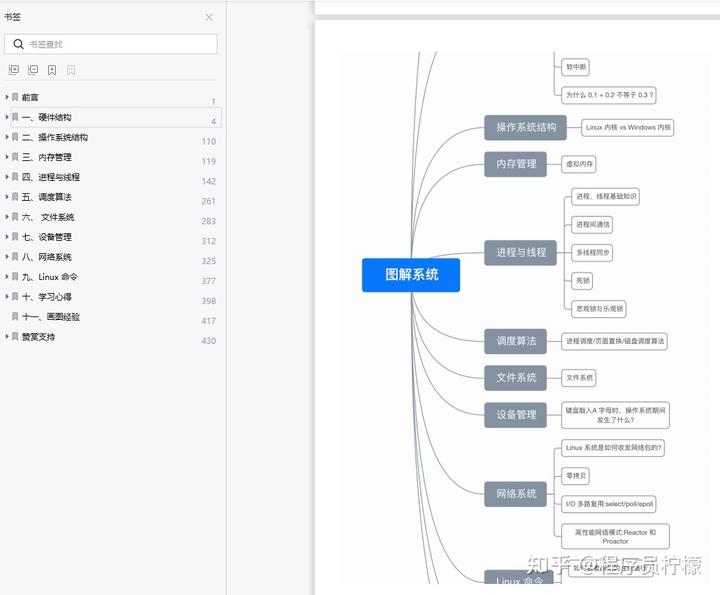Click the 书签查找 search field
The image size is (720, 595).
tap(118, 44)
